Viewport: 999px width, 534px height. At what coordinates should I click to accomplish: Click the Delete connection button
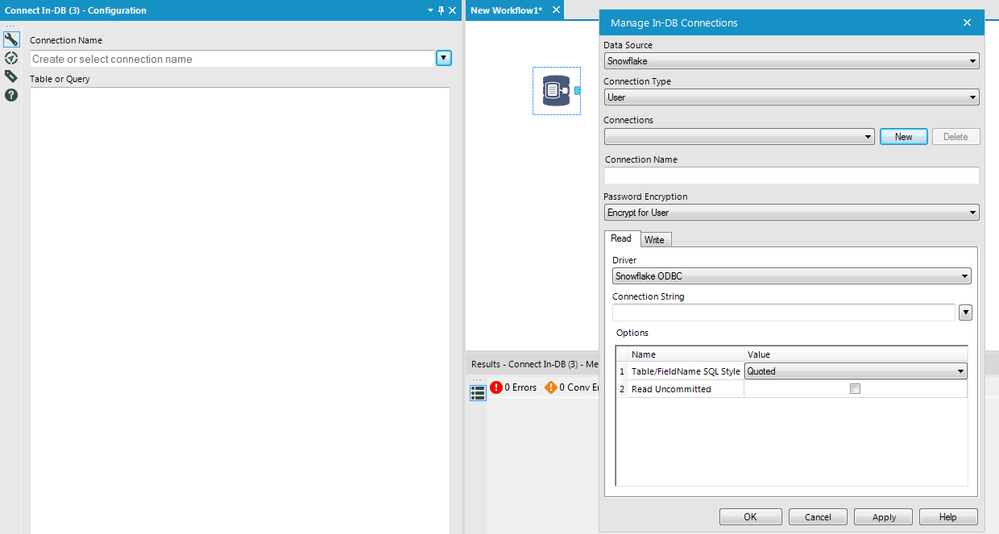click(x=956, y=136)
